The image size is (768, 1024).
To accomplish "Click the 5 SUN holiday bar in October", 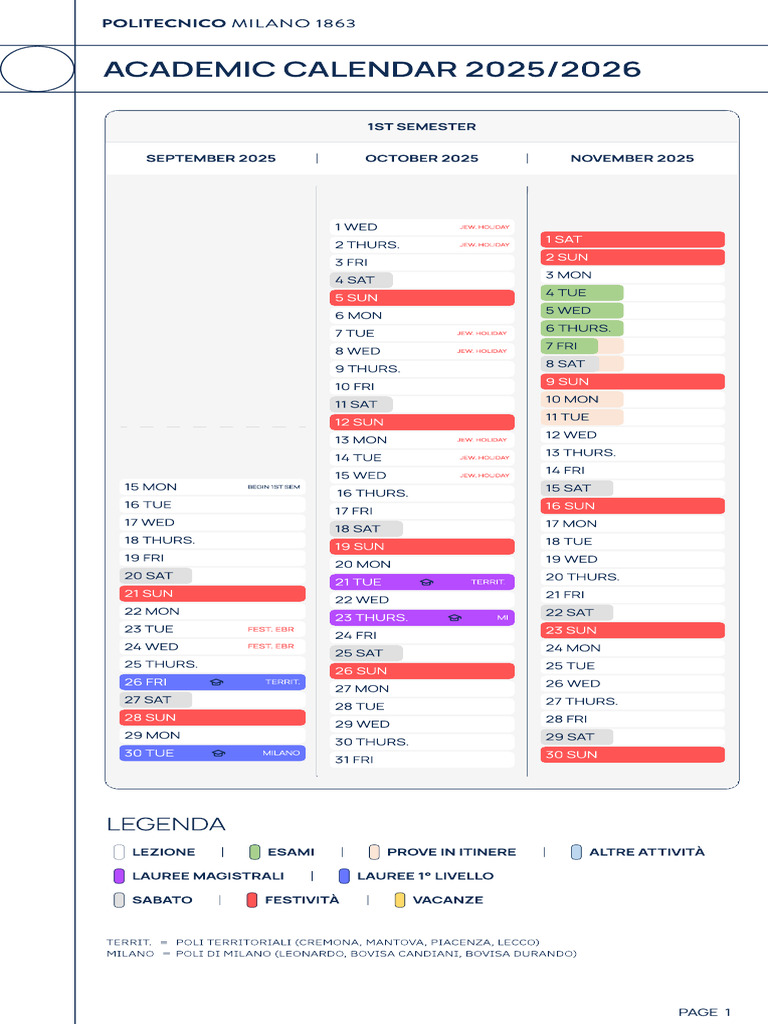I will pos(422,298).
